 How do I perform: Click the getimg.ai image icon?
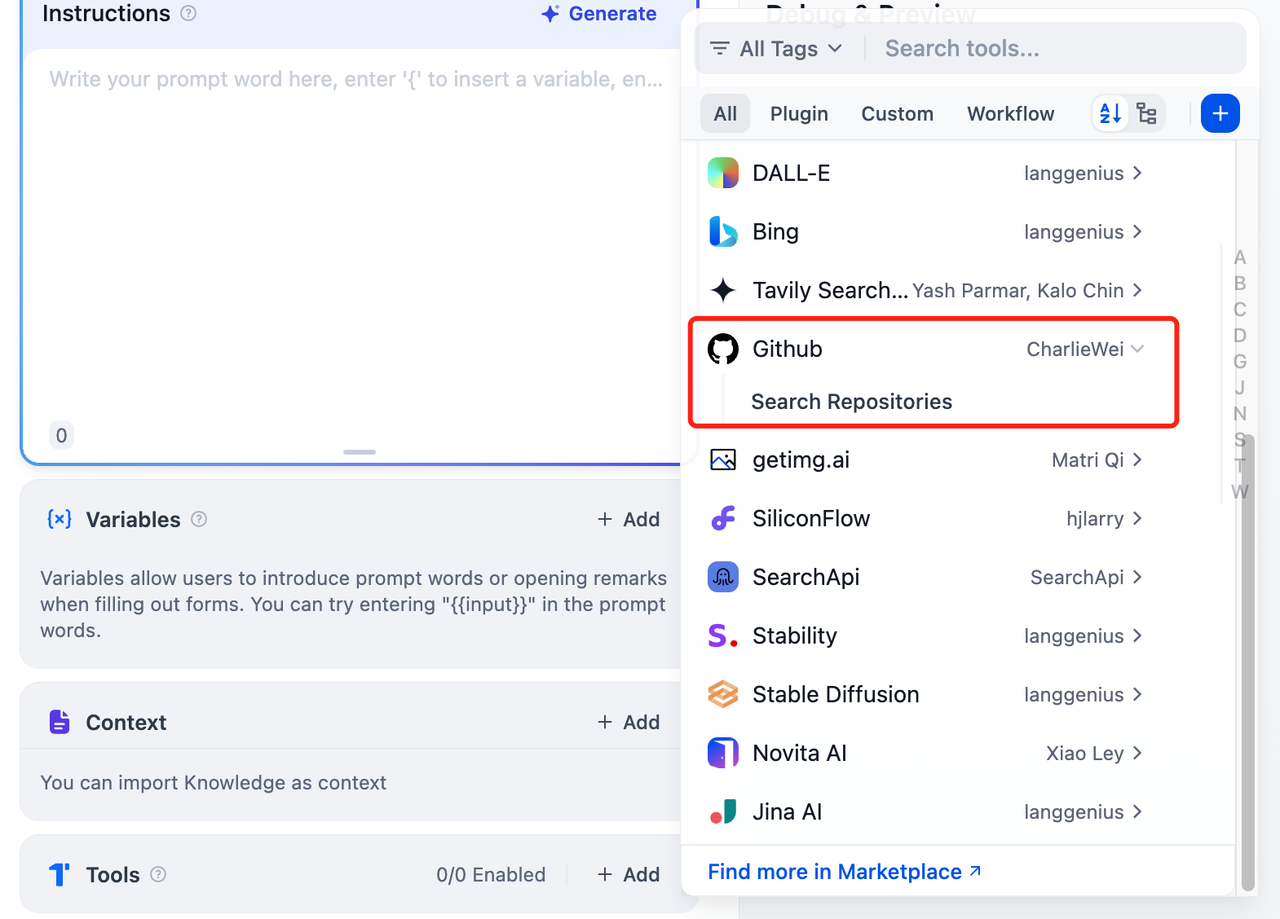[723, 460]
